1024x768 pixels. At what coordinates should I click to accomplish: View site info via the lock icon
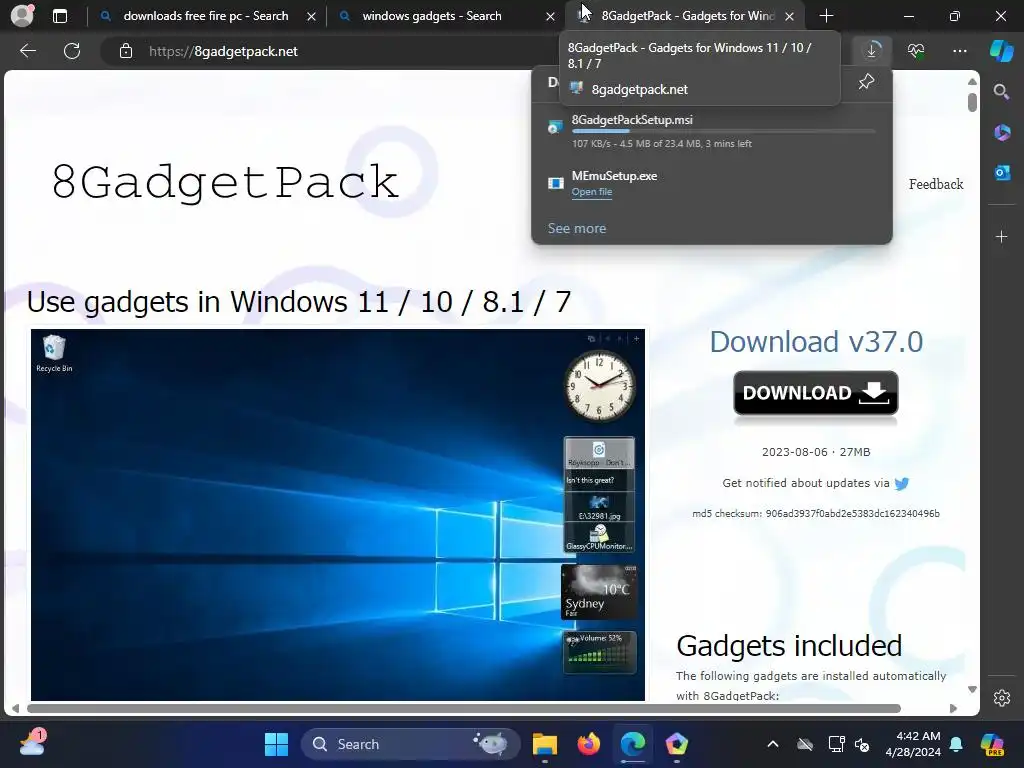[x=126, y=51]
